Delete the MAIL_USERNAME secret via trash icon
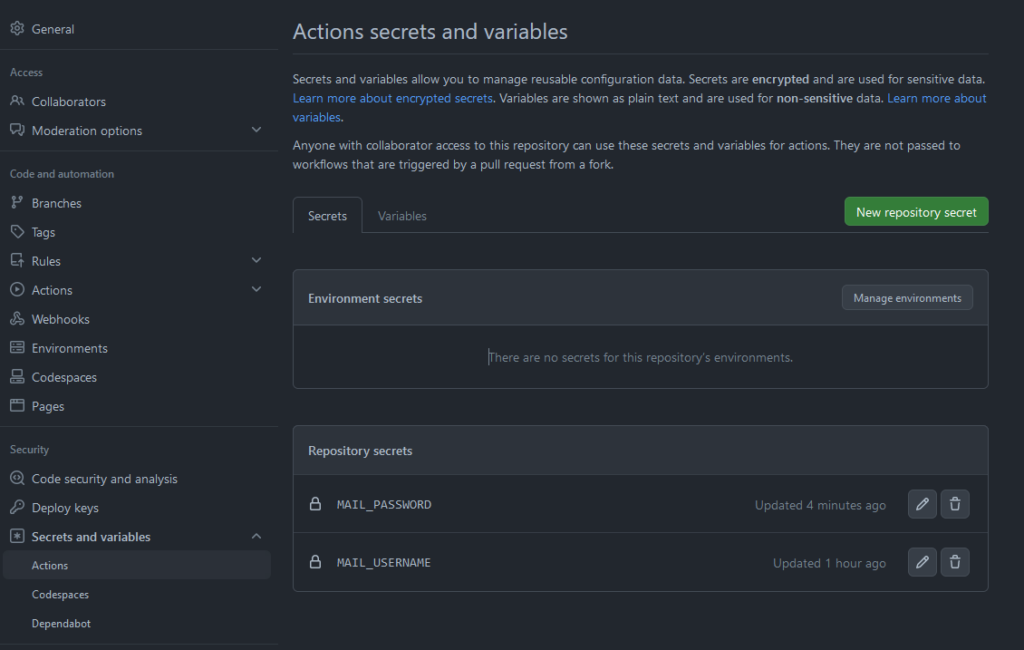 click(x=955, y=563)
